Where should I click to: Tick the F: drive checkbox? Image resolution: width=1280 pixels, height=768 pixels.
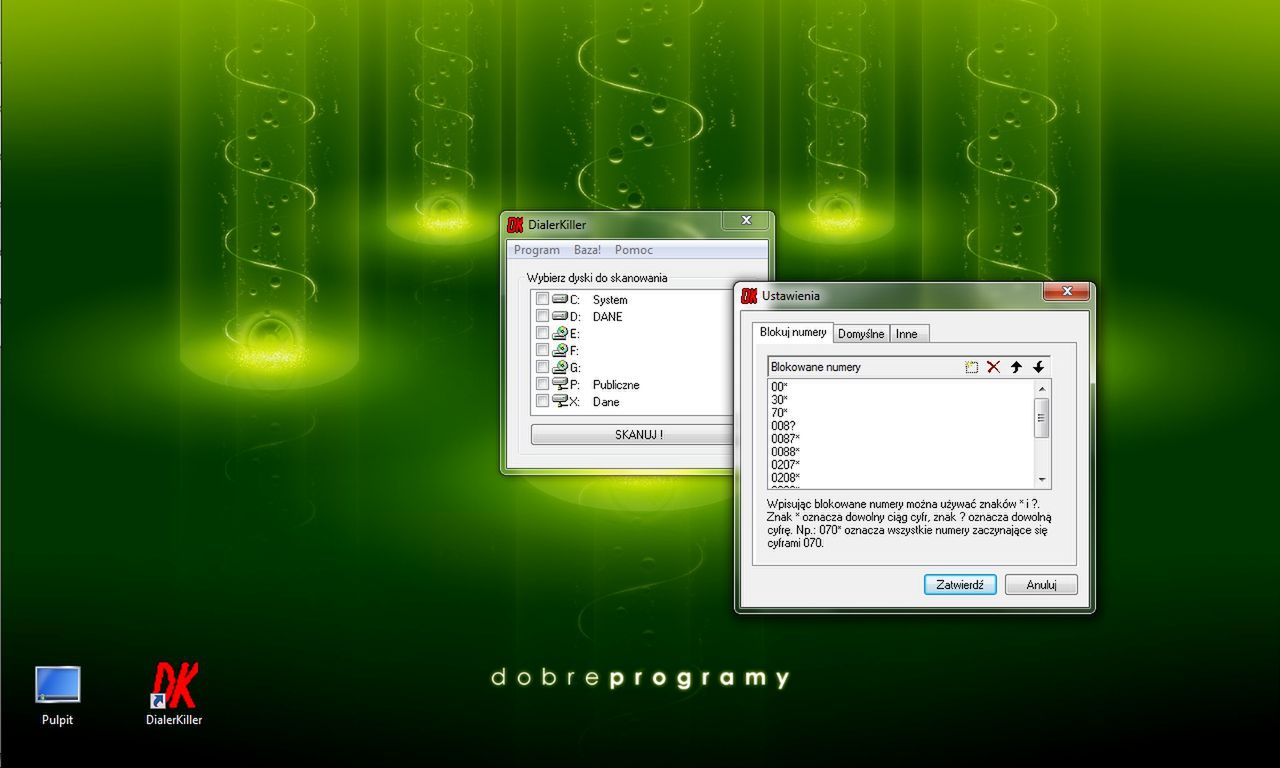(x=542, y=350)
